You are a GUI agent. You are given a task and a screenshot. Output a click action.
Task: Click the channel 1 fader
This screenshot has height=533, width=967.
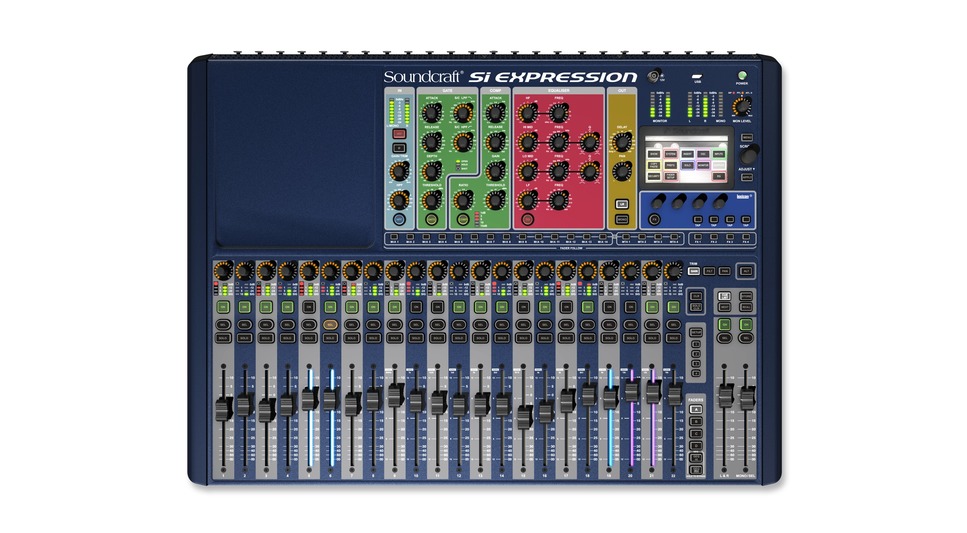tap(223, 409)
